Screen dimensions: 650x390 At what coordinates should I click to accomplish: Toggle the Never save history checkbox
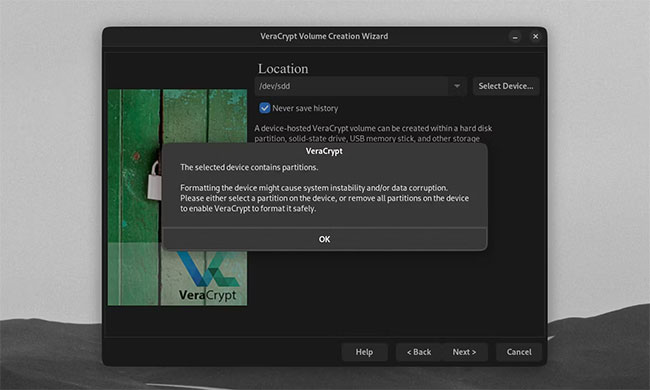(264, 108)
